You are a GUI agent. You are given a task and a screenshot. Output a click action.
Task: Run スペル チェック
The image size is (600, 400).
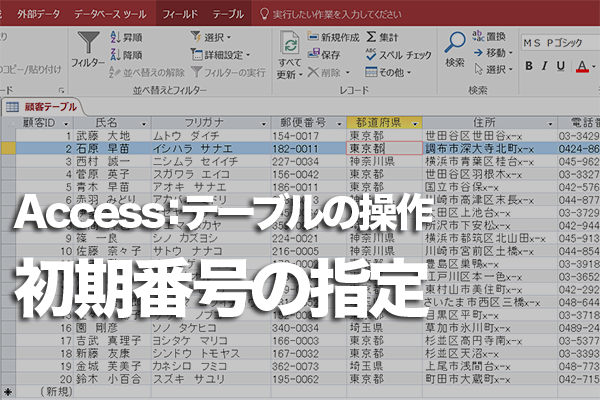pyautogui.click(x=398, y=55)
